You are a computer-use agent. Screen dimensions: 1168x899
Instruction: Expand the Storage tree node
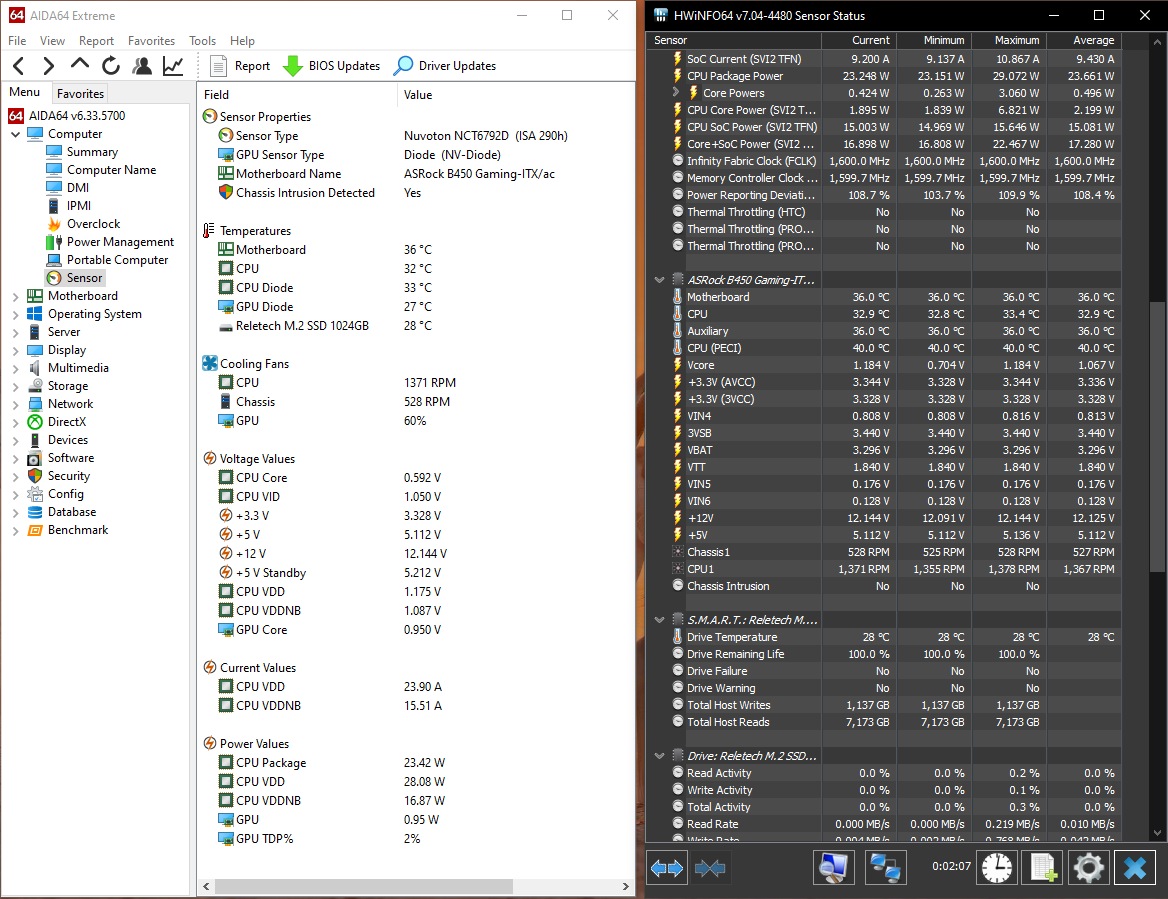(16, 387)
